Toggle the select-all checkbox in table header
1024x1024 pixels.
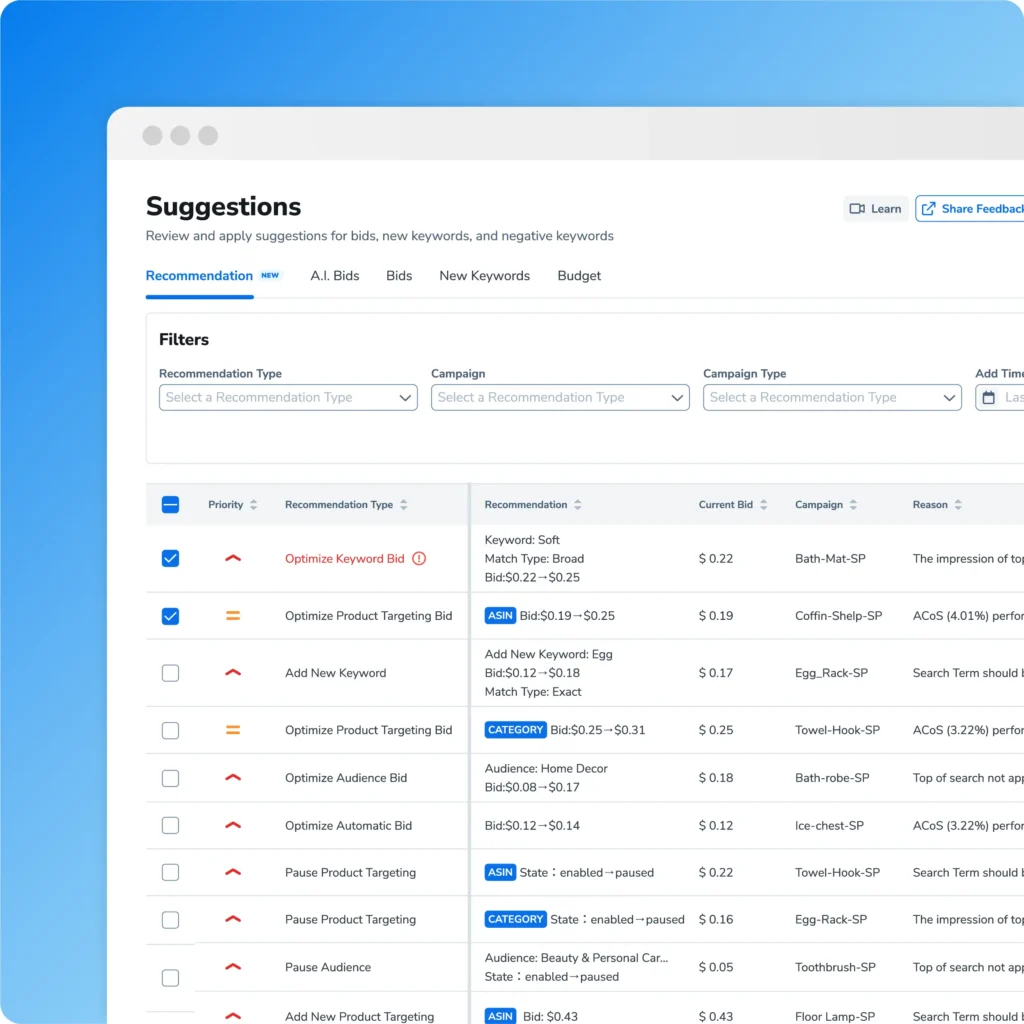[x=170, y=505]
